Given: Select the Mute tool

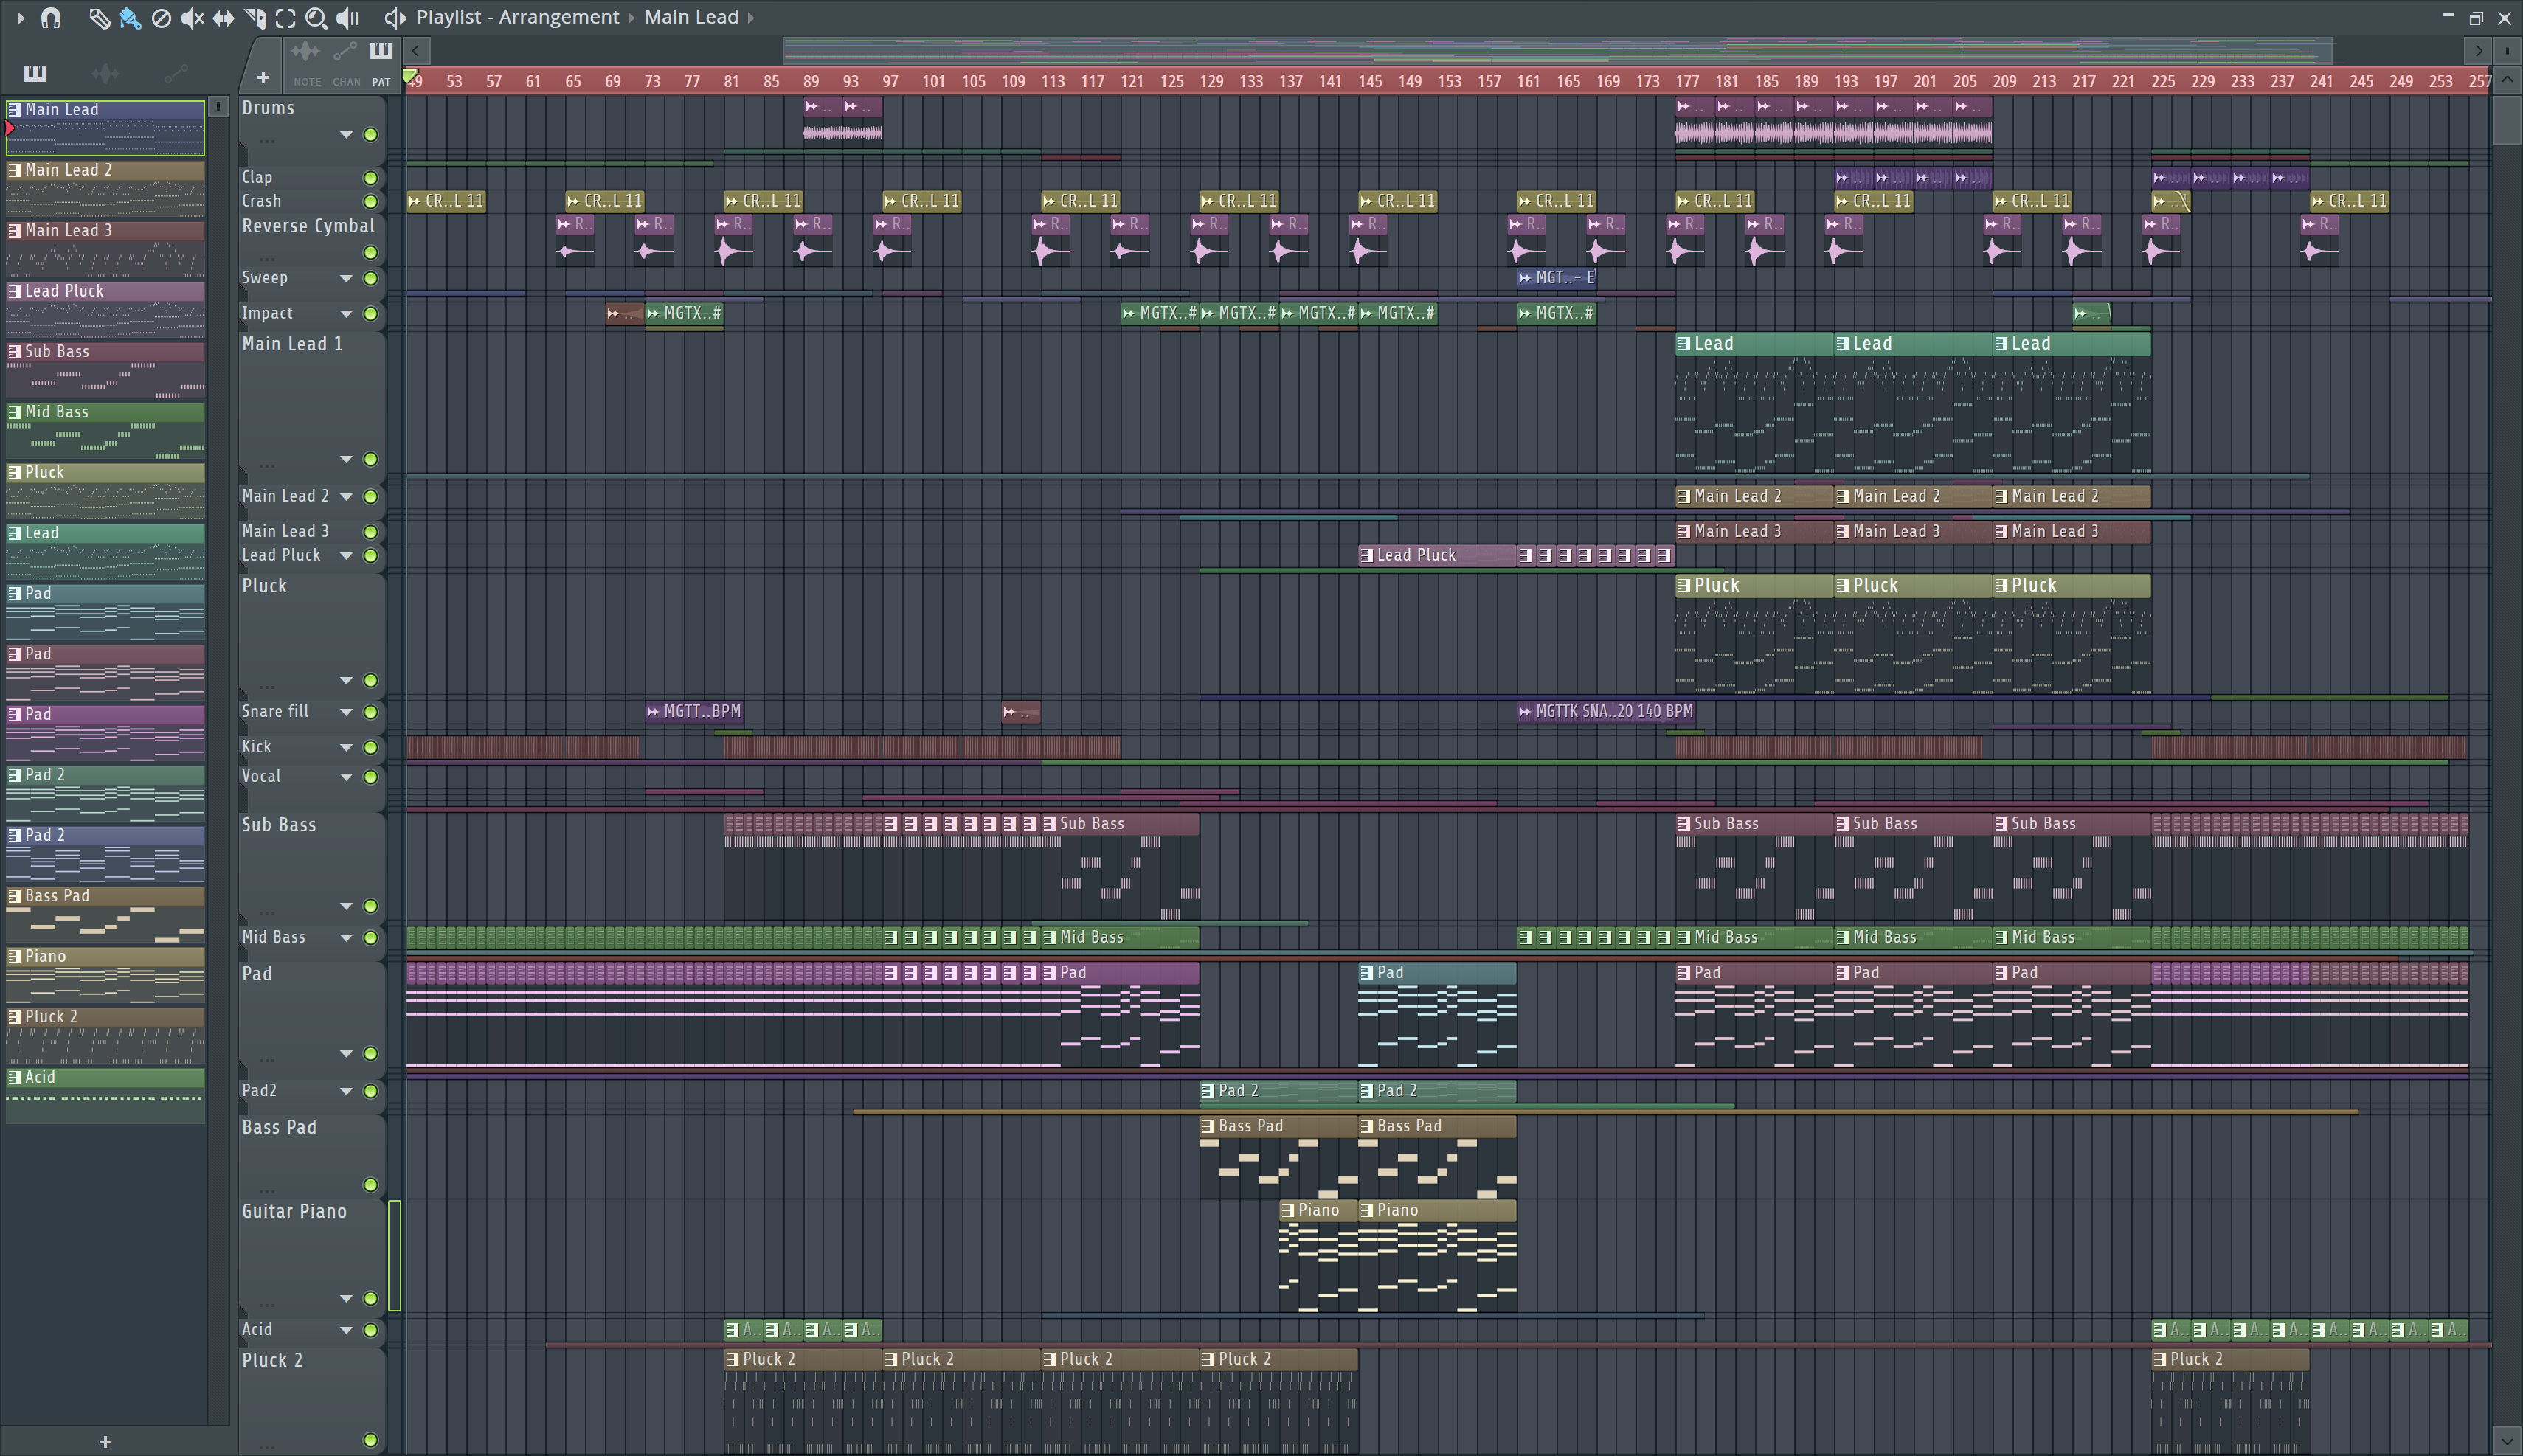Looking at the screenshot, I should (x=192, y=18).
